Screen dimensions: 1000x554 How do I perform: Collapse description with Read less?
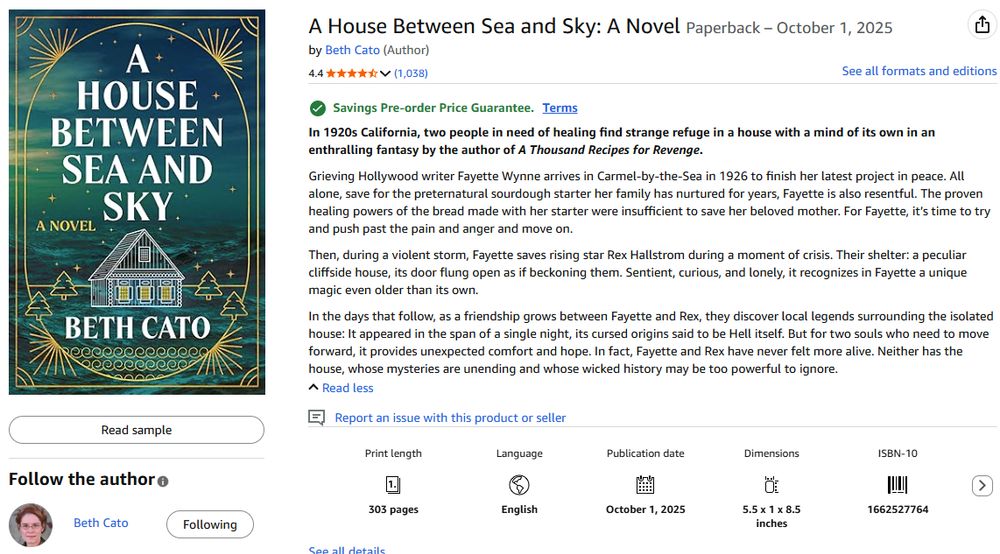(347, 388)
